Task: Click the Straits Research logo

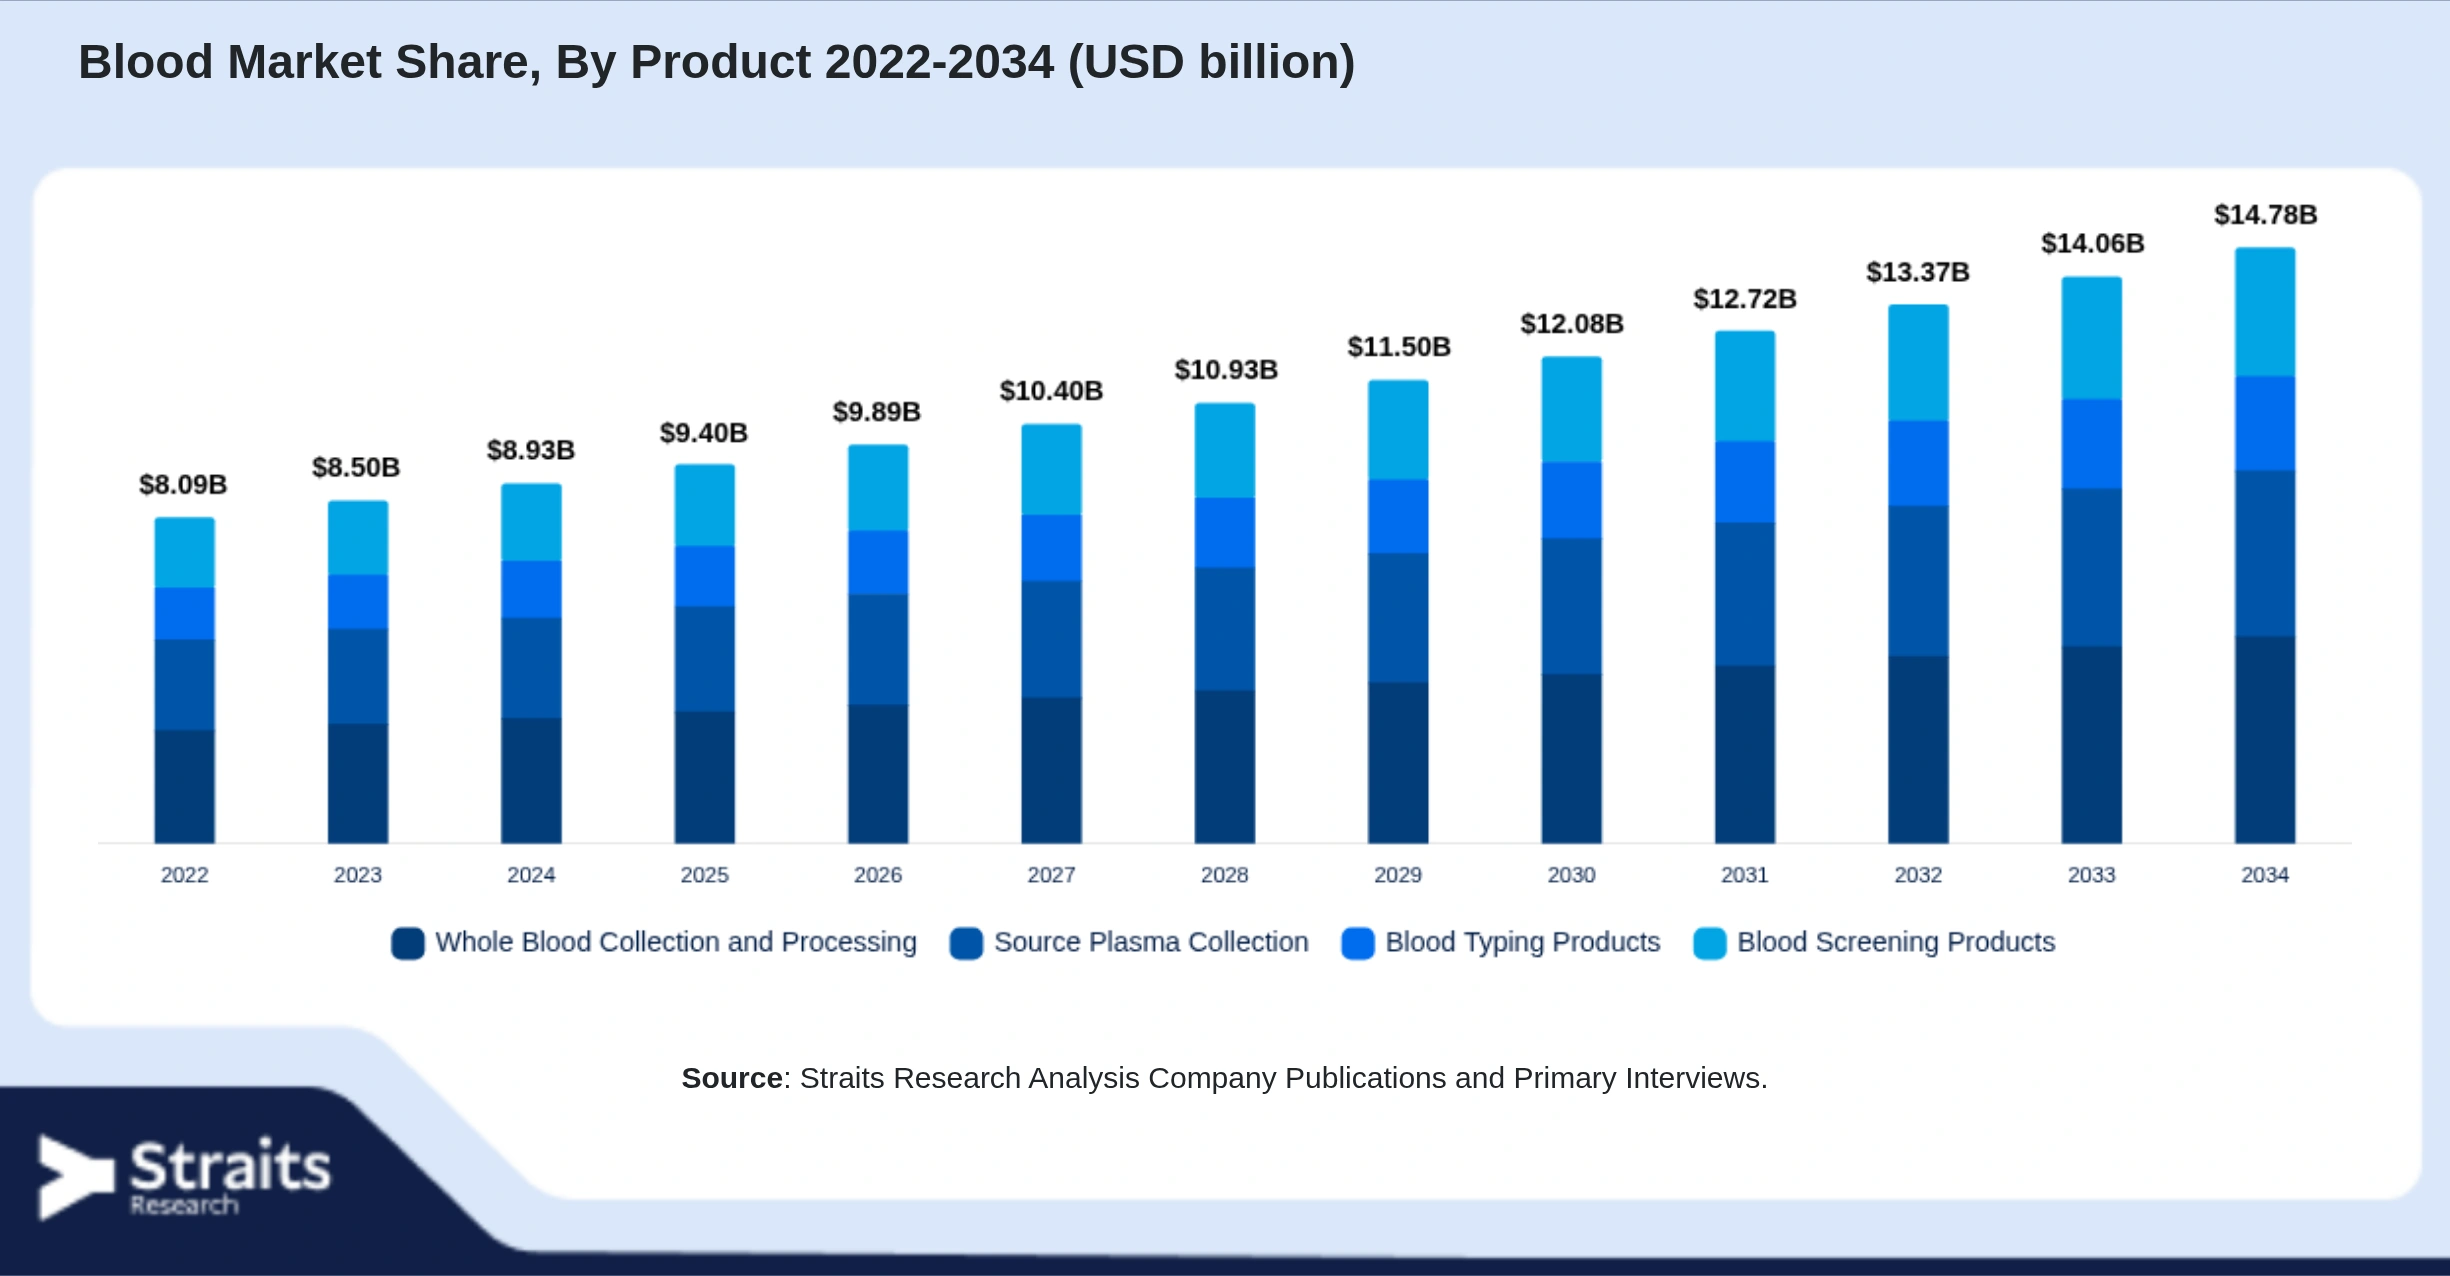Action: pos(184,1177)
